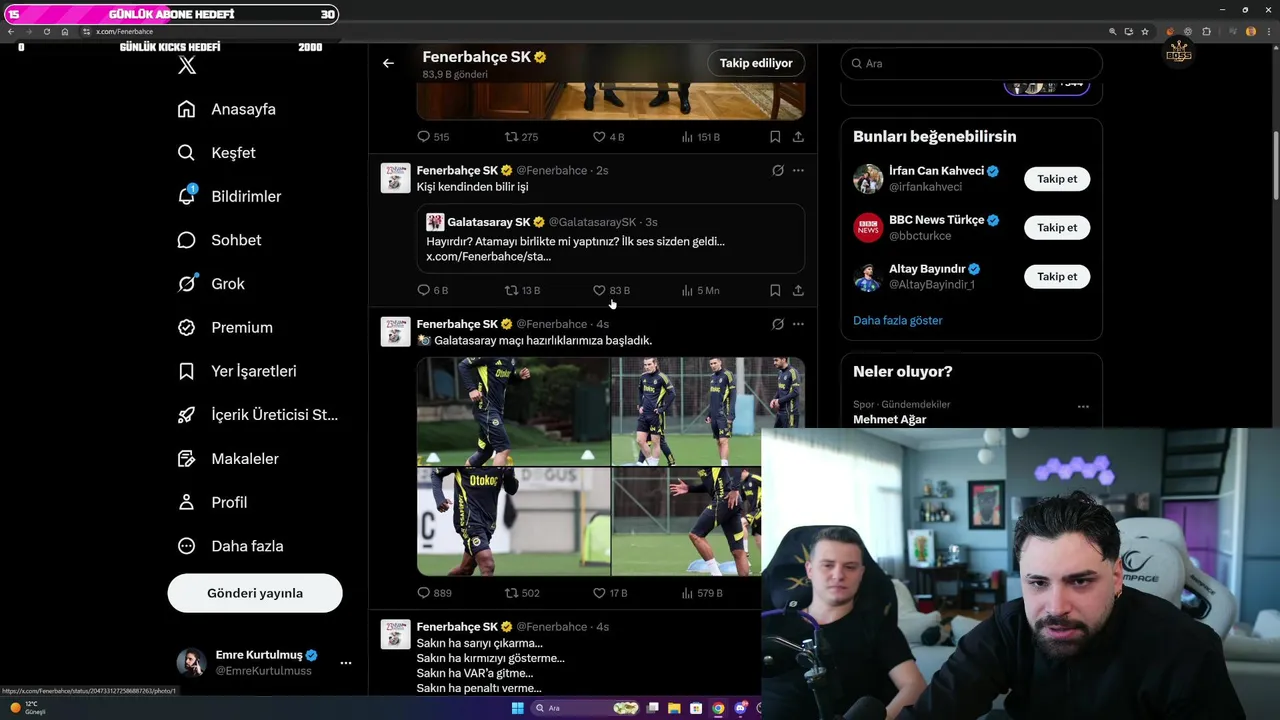This screenshot has height=720, width=1280.
Task: Click @Fenerbahce handle on Sakın ha post
Action: (551, 627)
